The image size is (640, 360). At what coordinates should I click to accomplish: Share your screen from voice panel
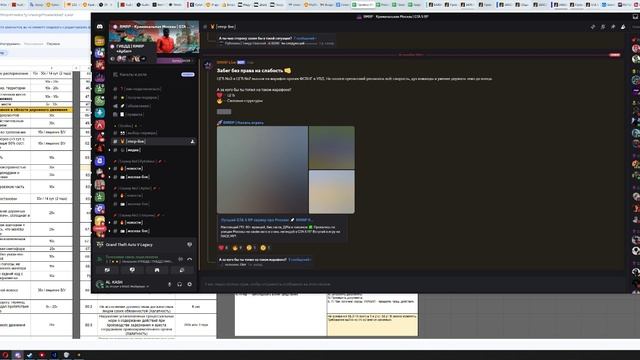coord(132,270)
